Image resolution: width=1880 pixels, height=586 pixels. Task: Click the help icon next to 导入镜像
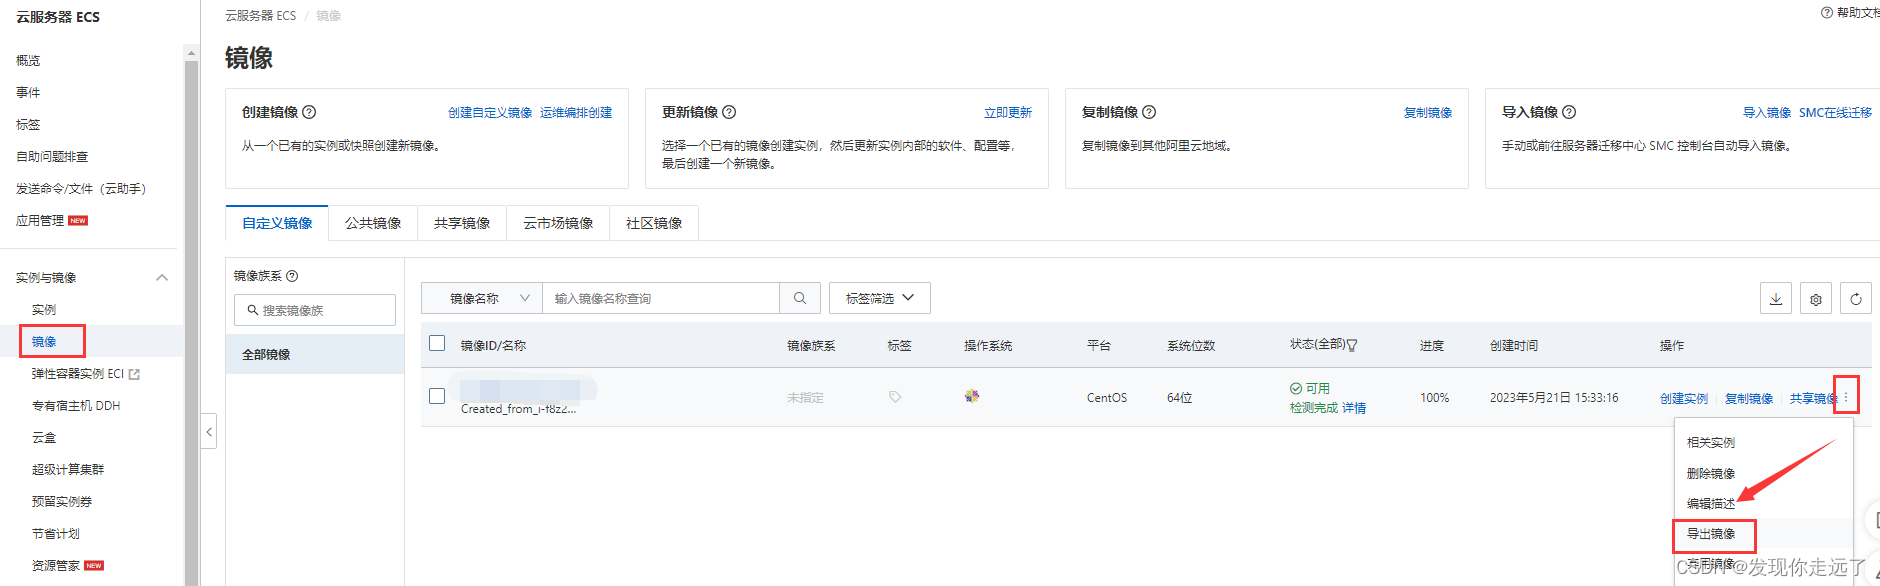click(1569, 112)
